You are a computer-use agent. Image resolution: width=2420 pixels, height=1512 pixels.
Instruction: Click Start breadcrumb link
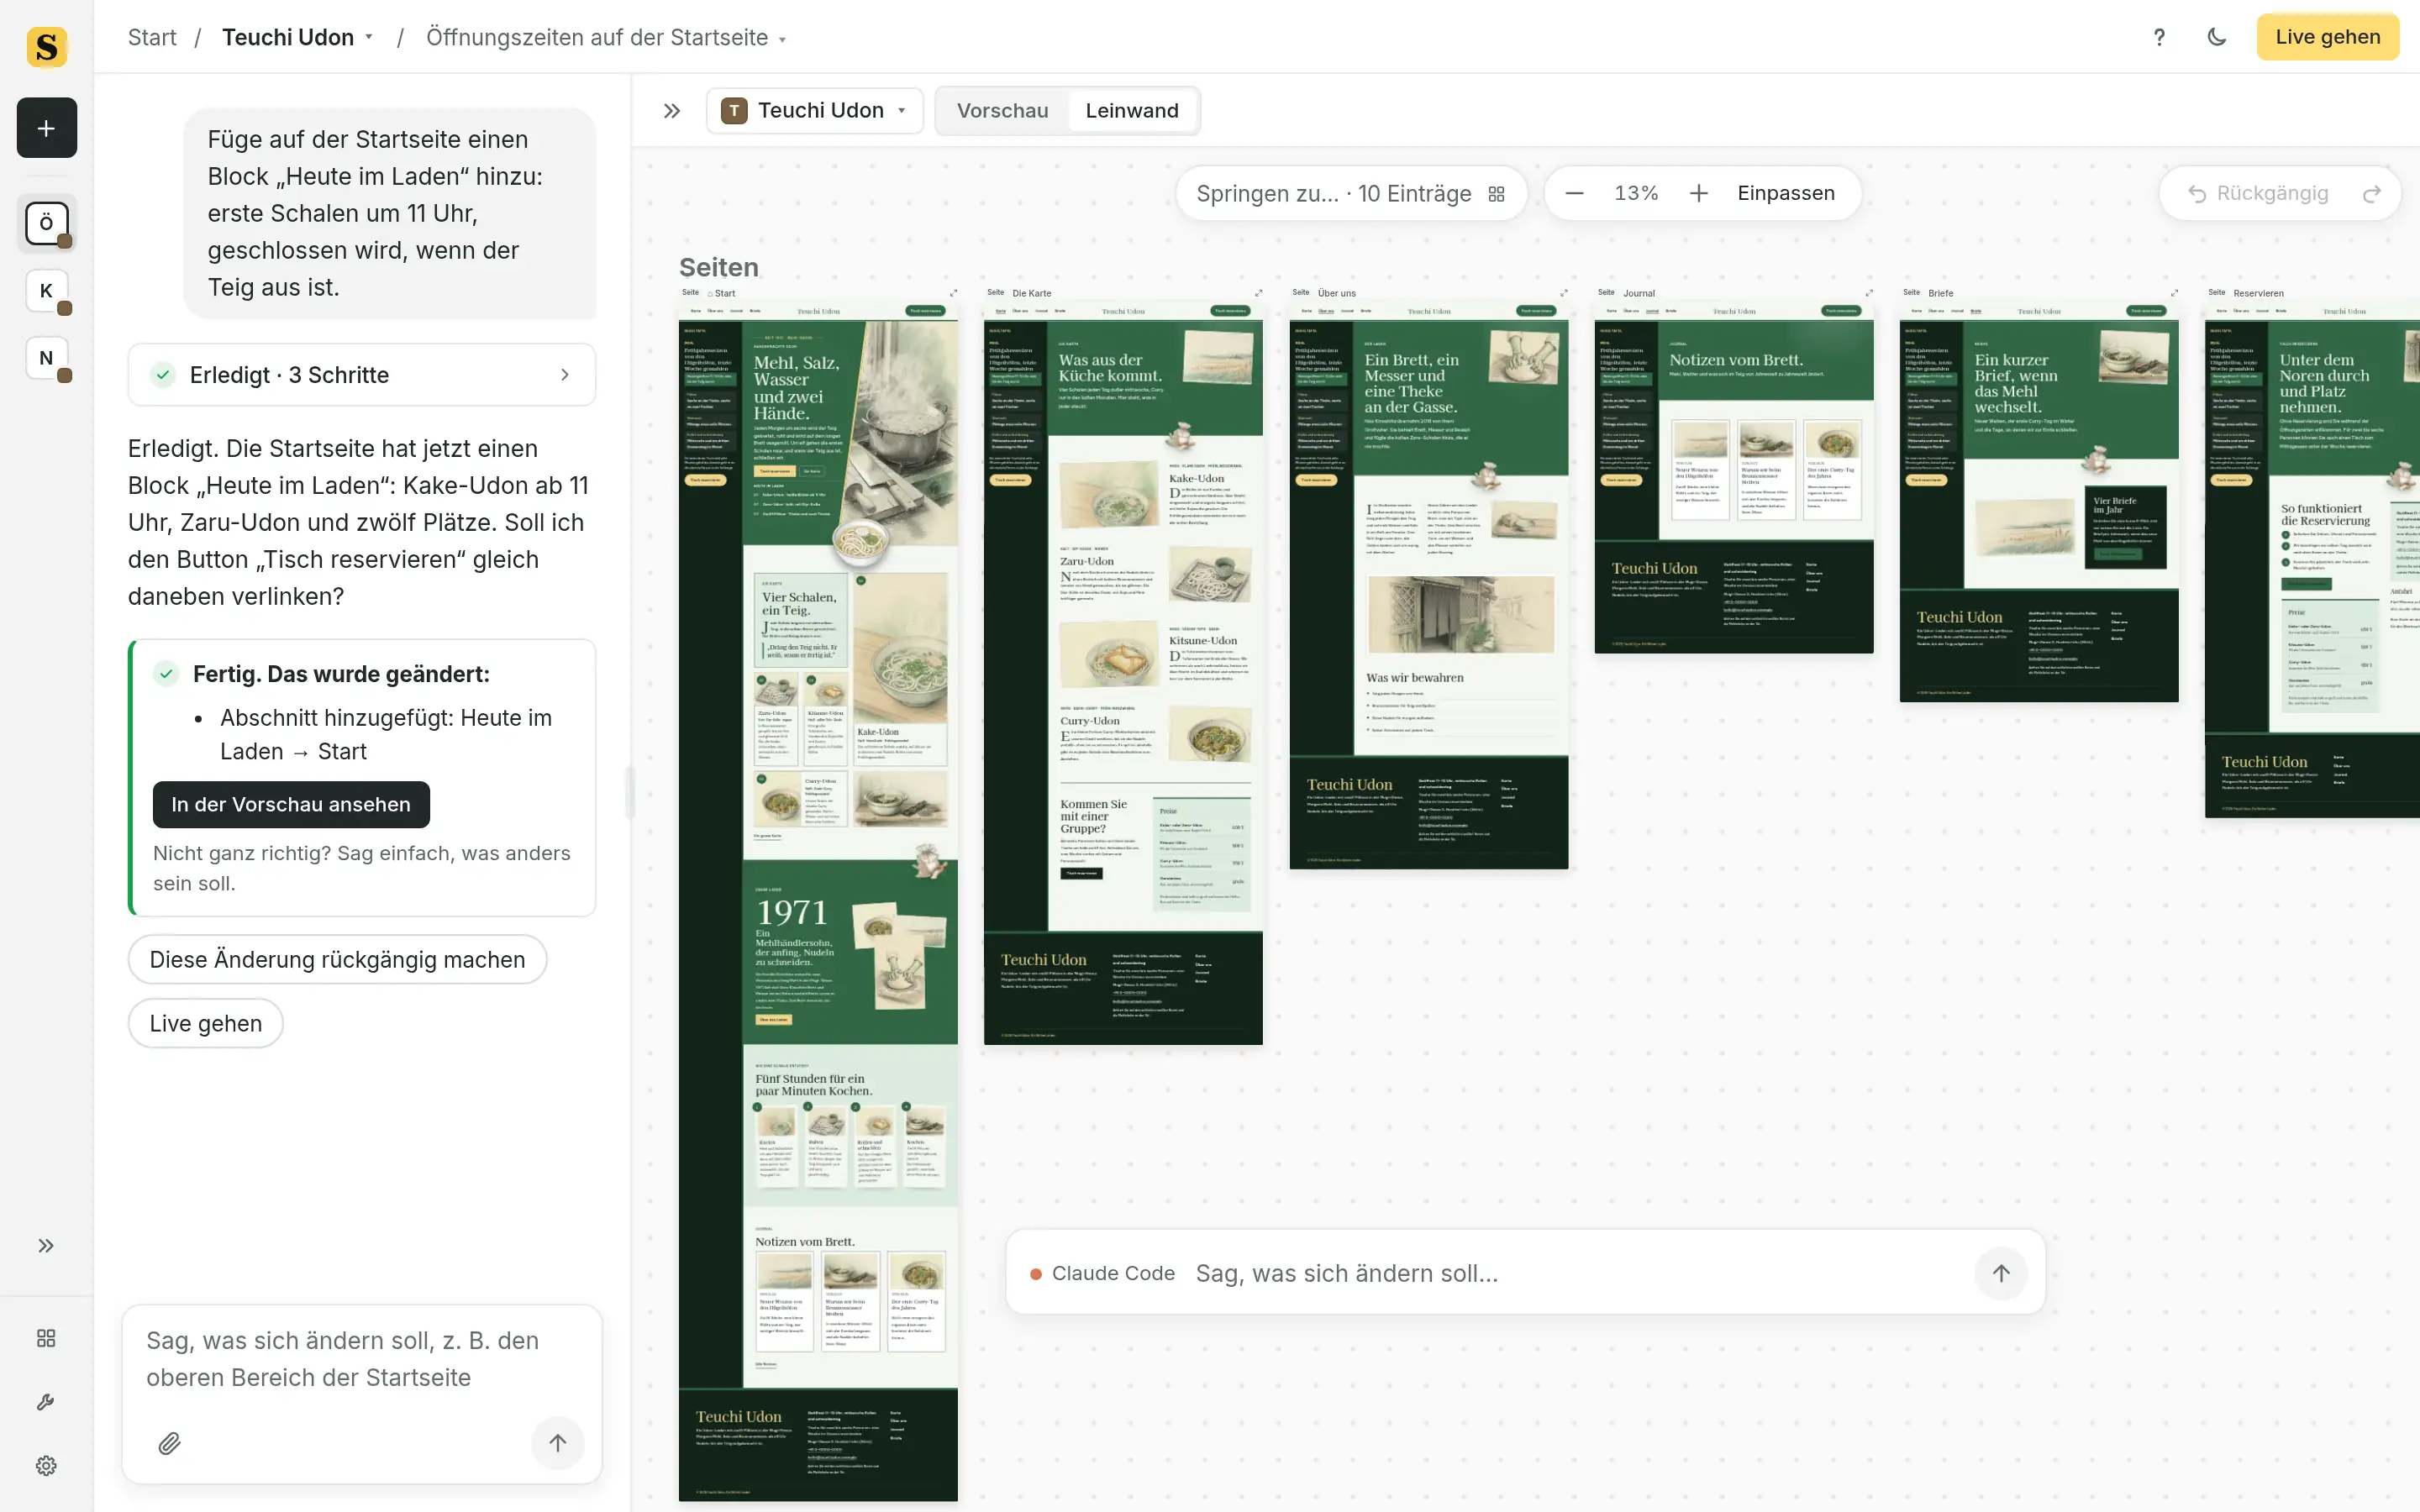click(x=152, y=37)
